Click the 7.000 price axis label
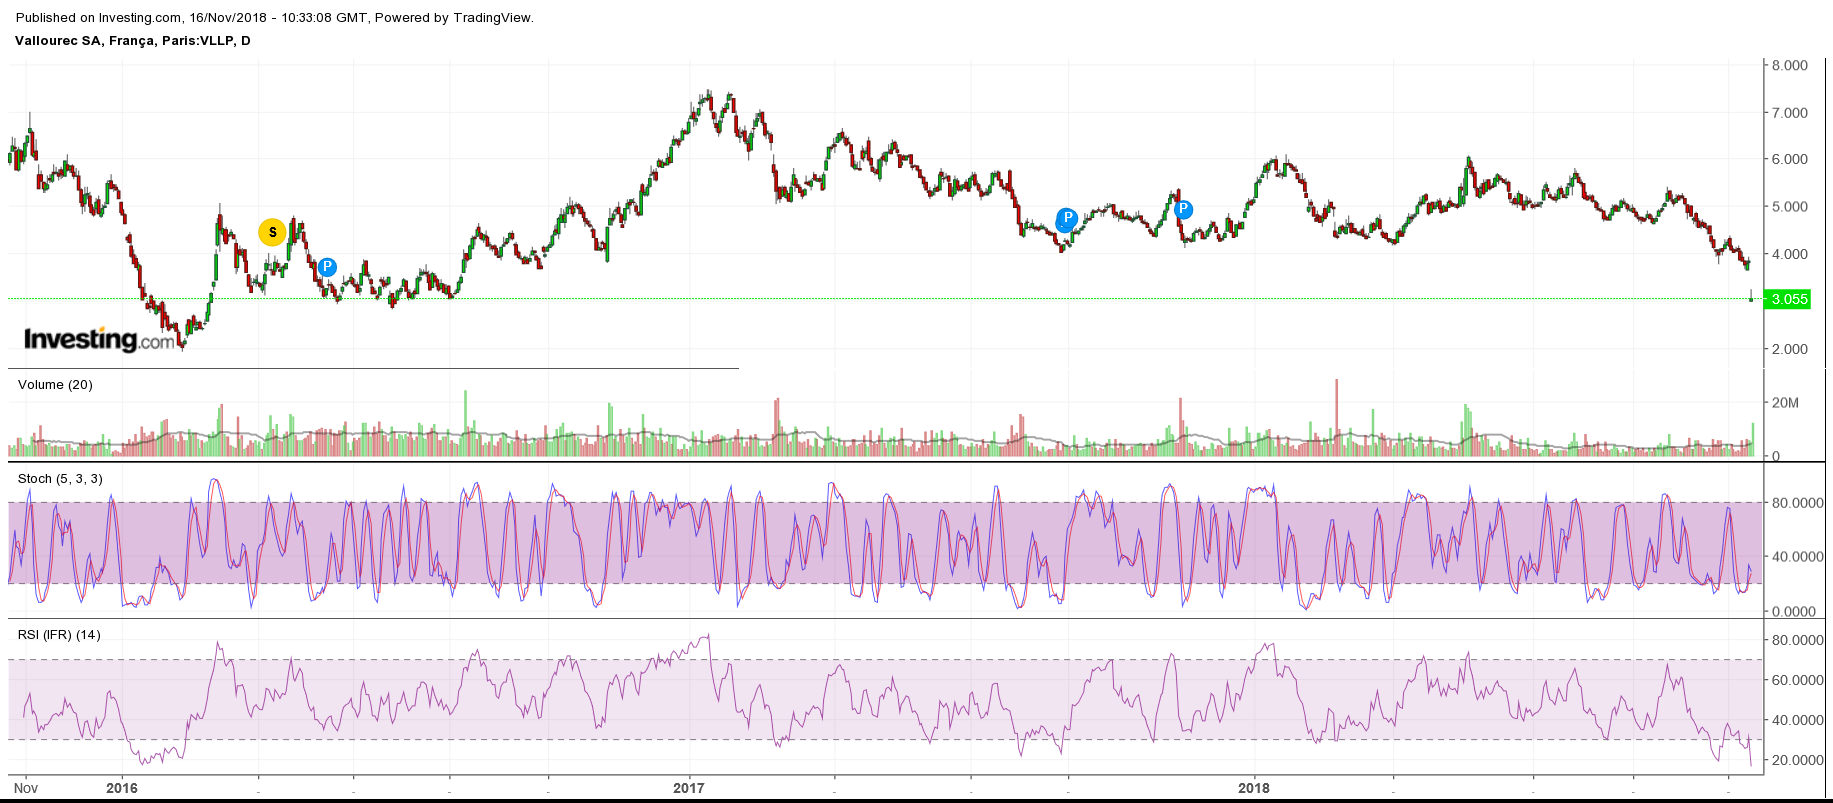The image size is (1833, 803). (1790, 113)
